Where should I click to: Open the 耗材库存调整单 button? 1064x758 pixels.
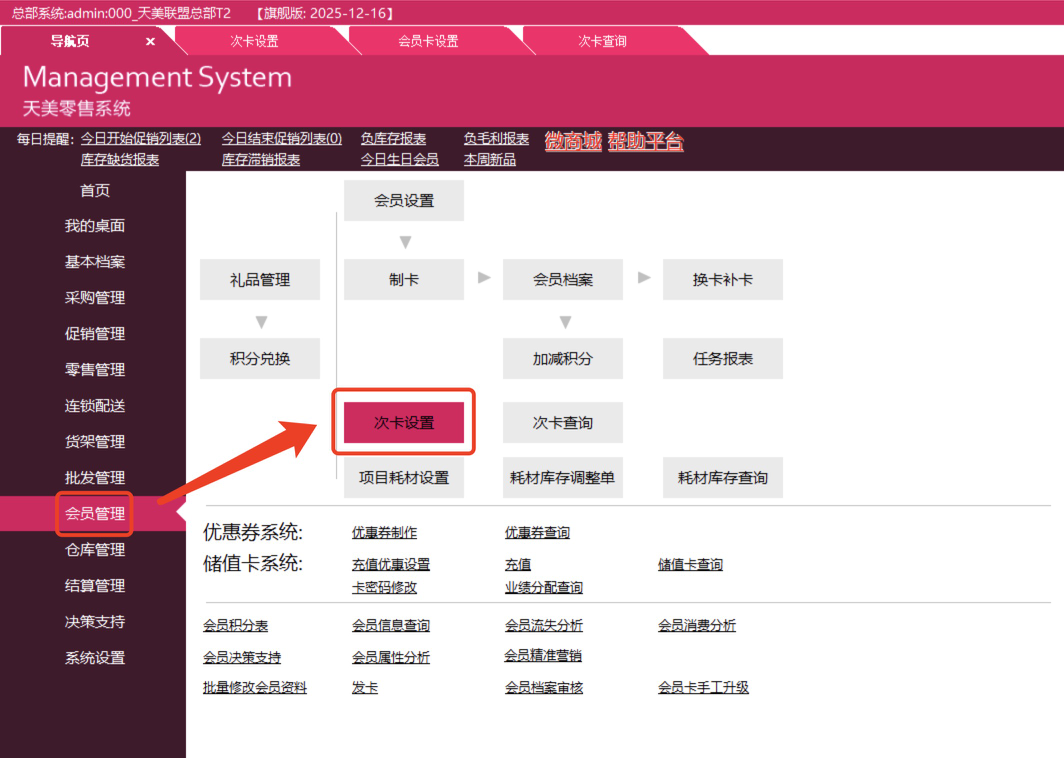pyautogui.click(x=562, y=478)
